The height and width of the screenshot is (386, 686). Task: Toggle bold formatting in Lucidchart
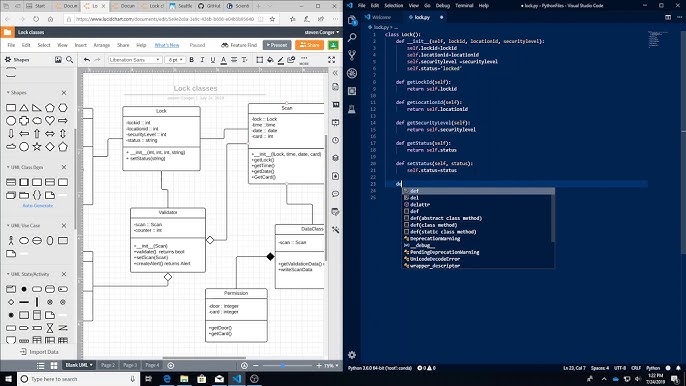(x=192, y=60)
